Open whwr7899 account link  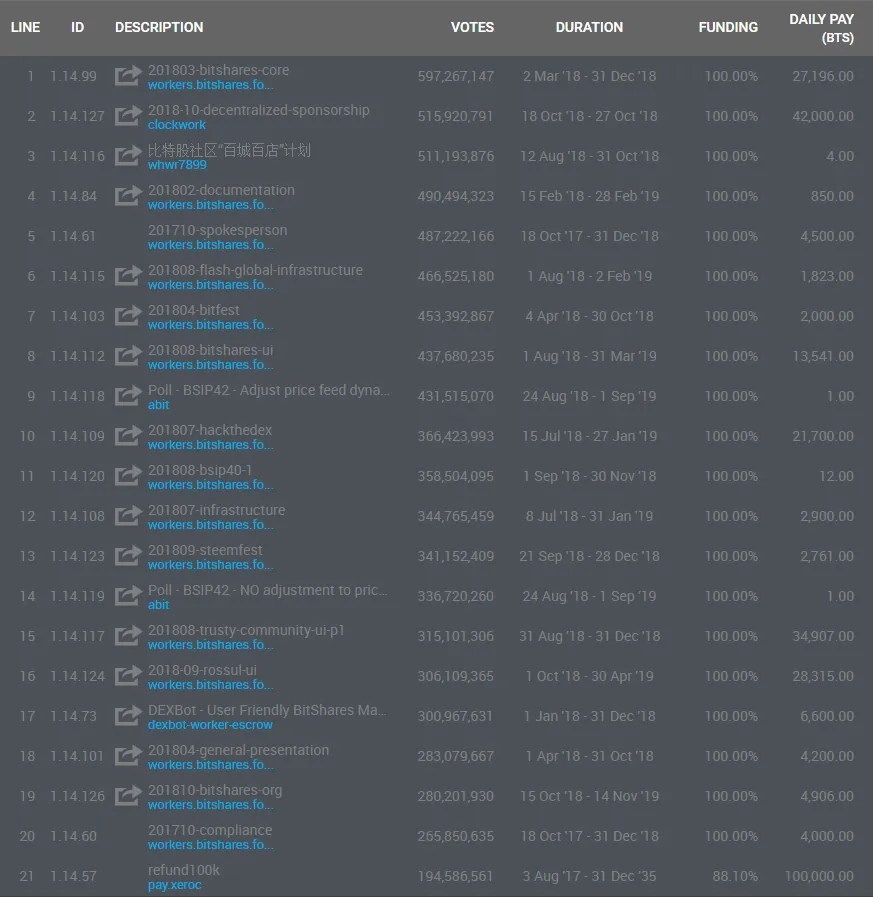click(177, 165)
